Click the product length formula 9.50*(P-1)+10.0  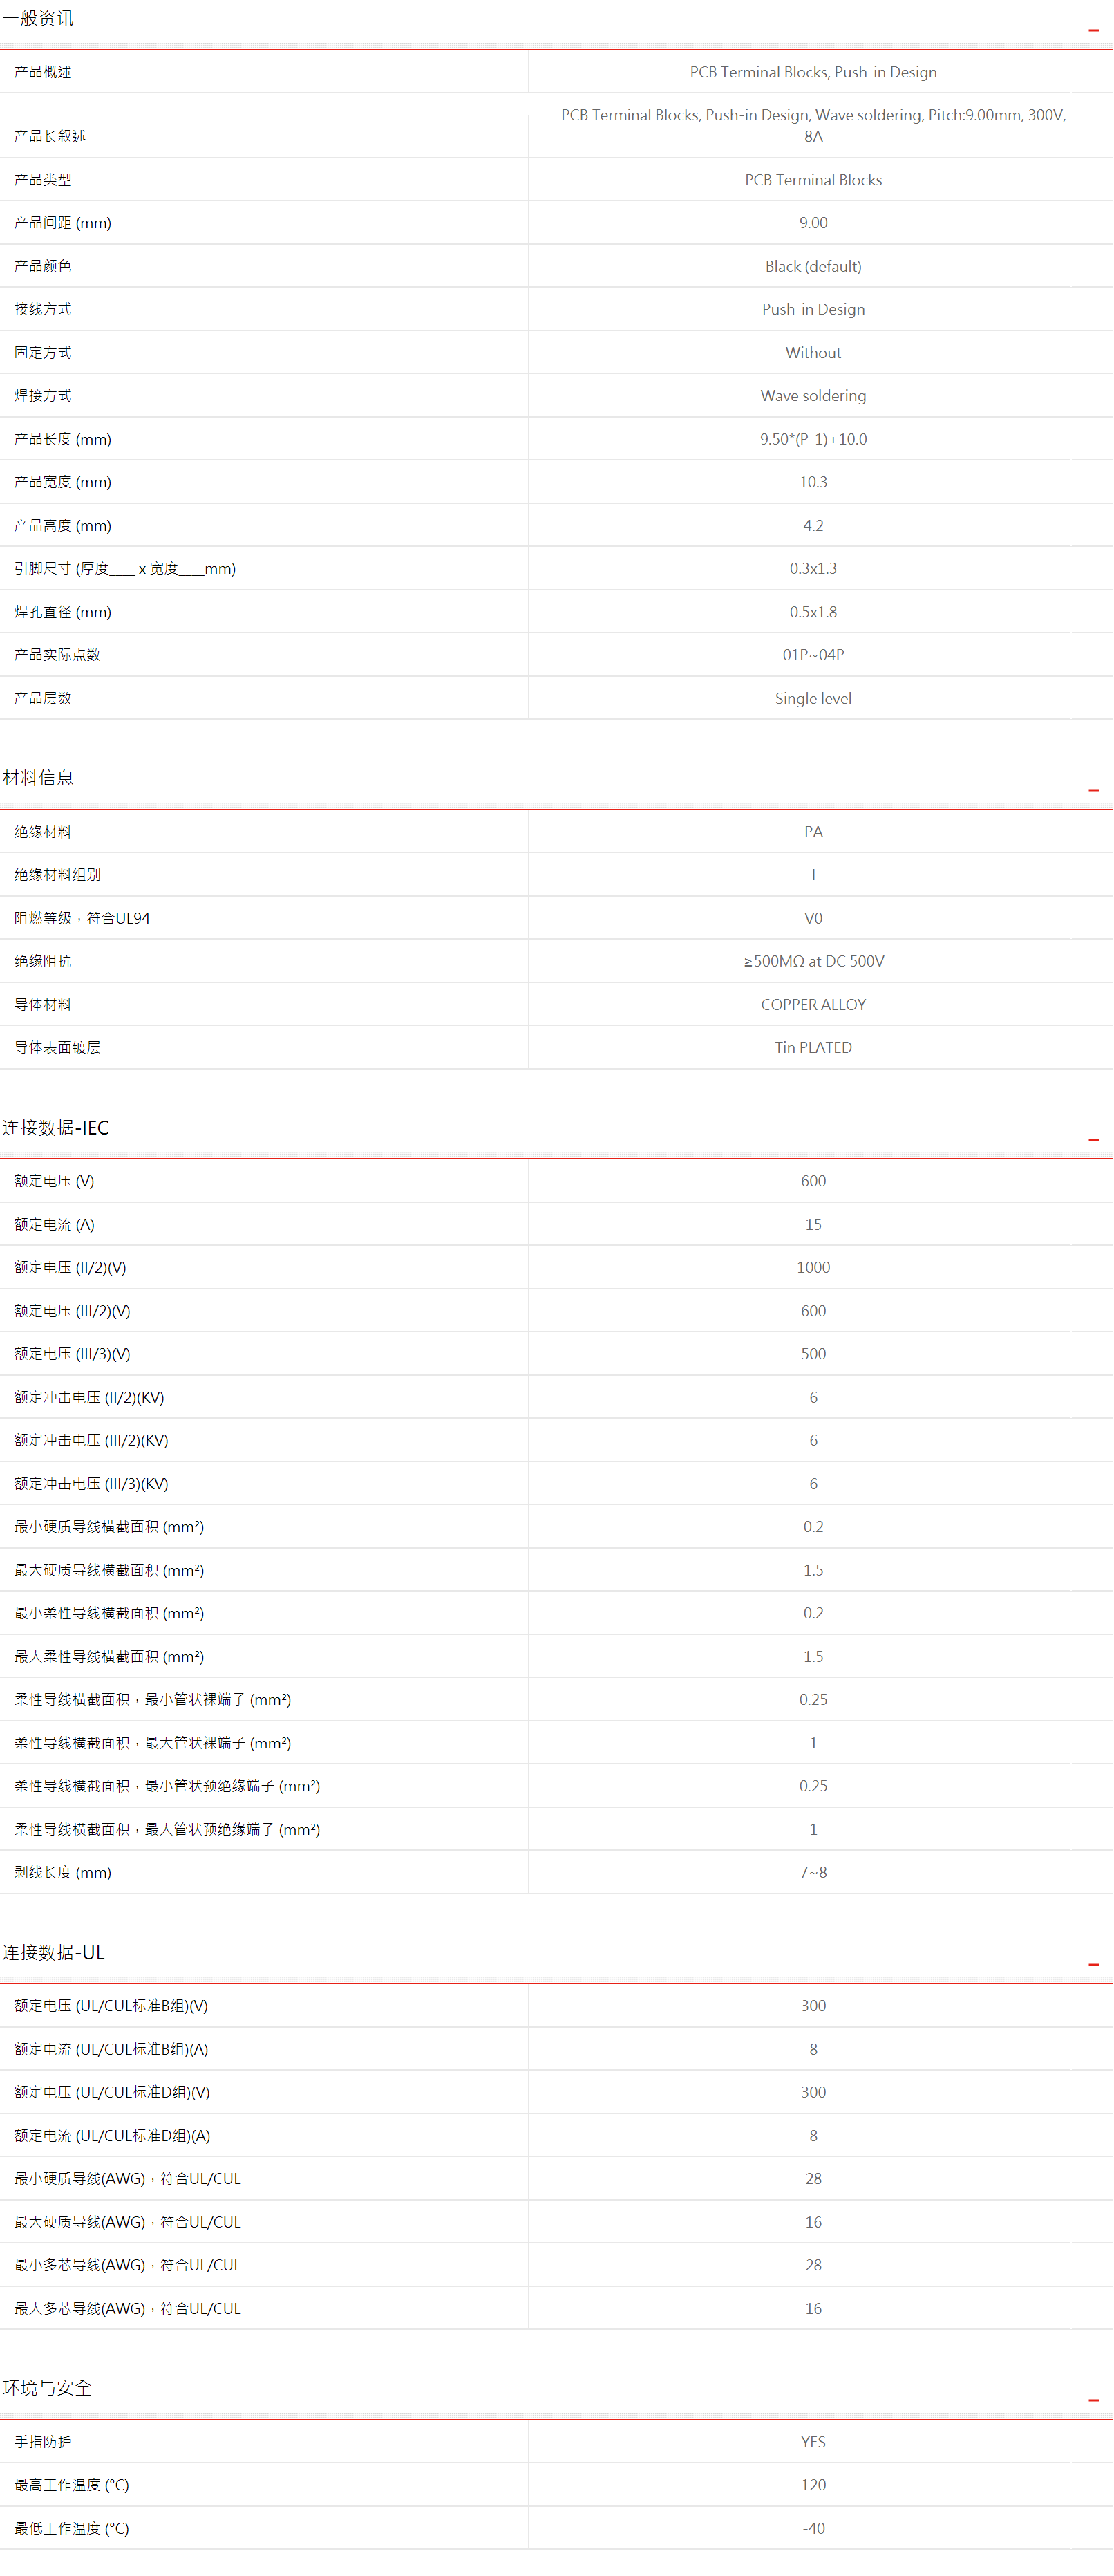pyautogui.click(x=813, y=439)
